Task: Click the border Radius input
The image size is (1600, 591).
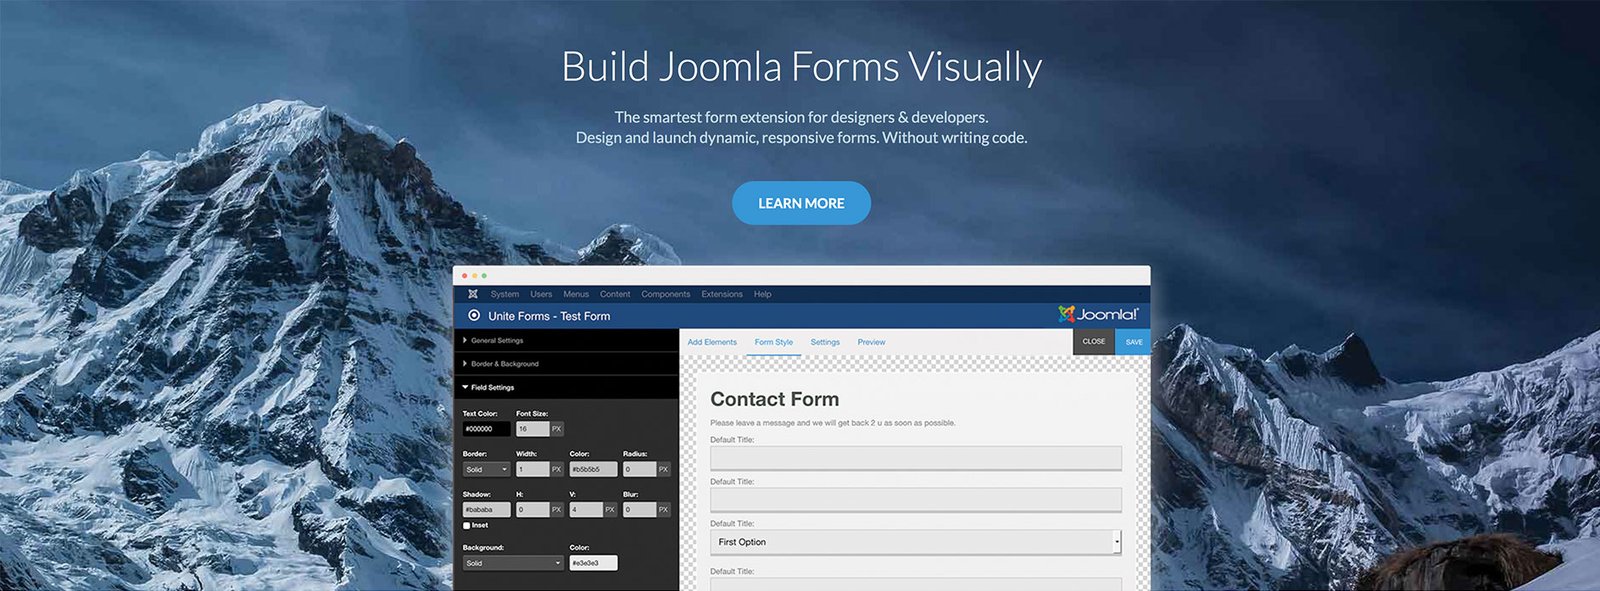Action: pyautogui.click(x=639, y=469)
